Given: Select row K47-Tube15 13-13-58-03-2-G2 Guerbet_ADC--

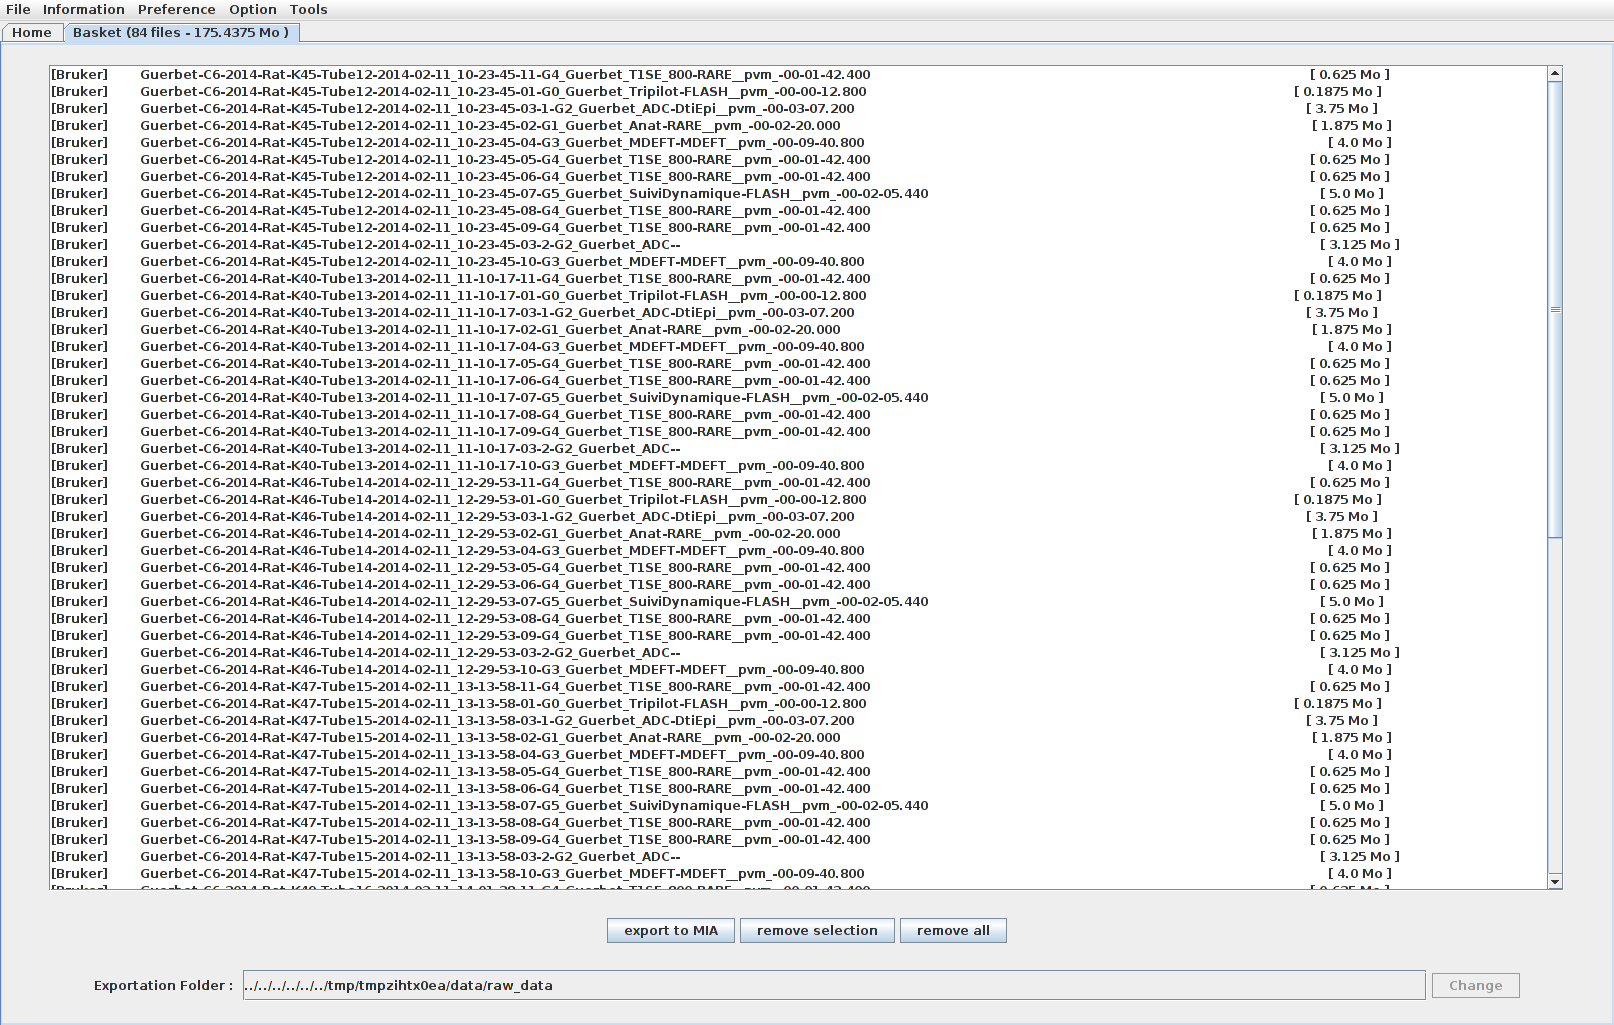Looking at the screenshot, I should 798,856.
